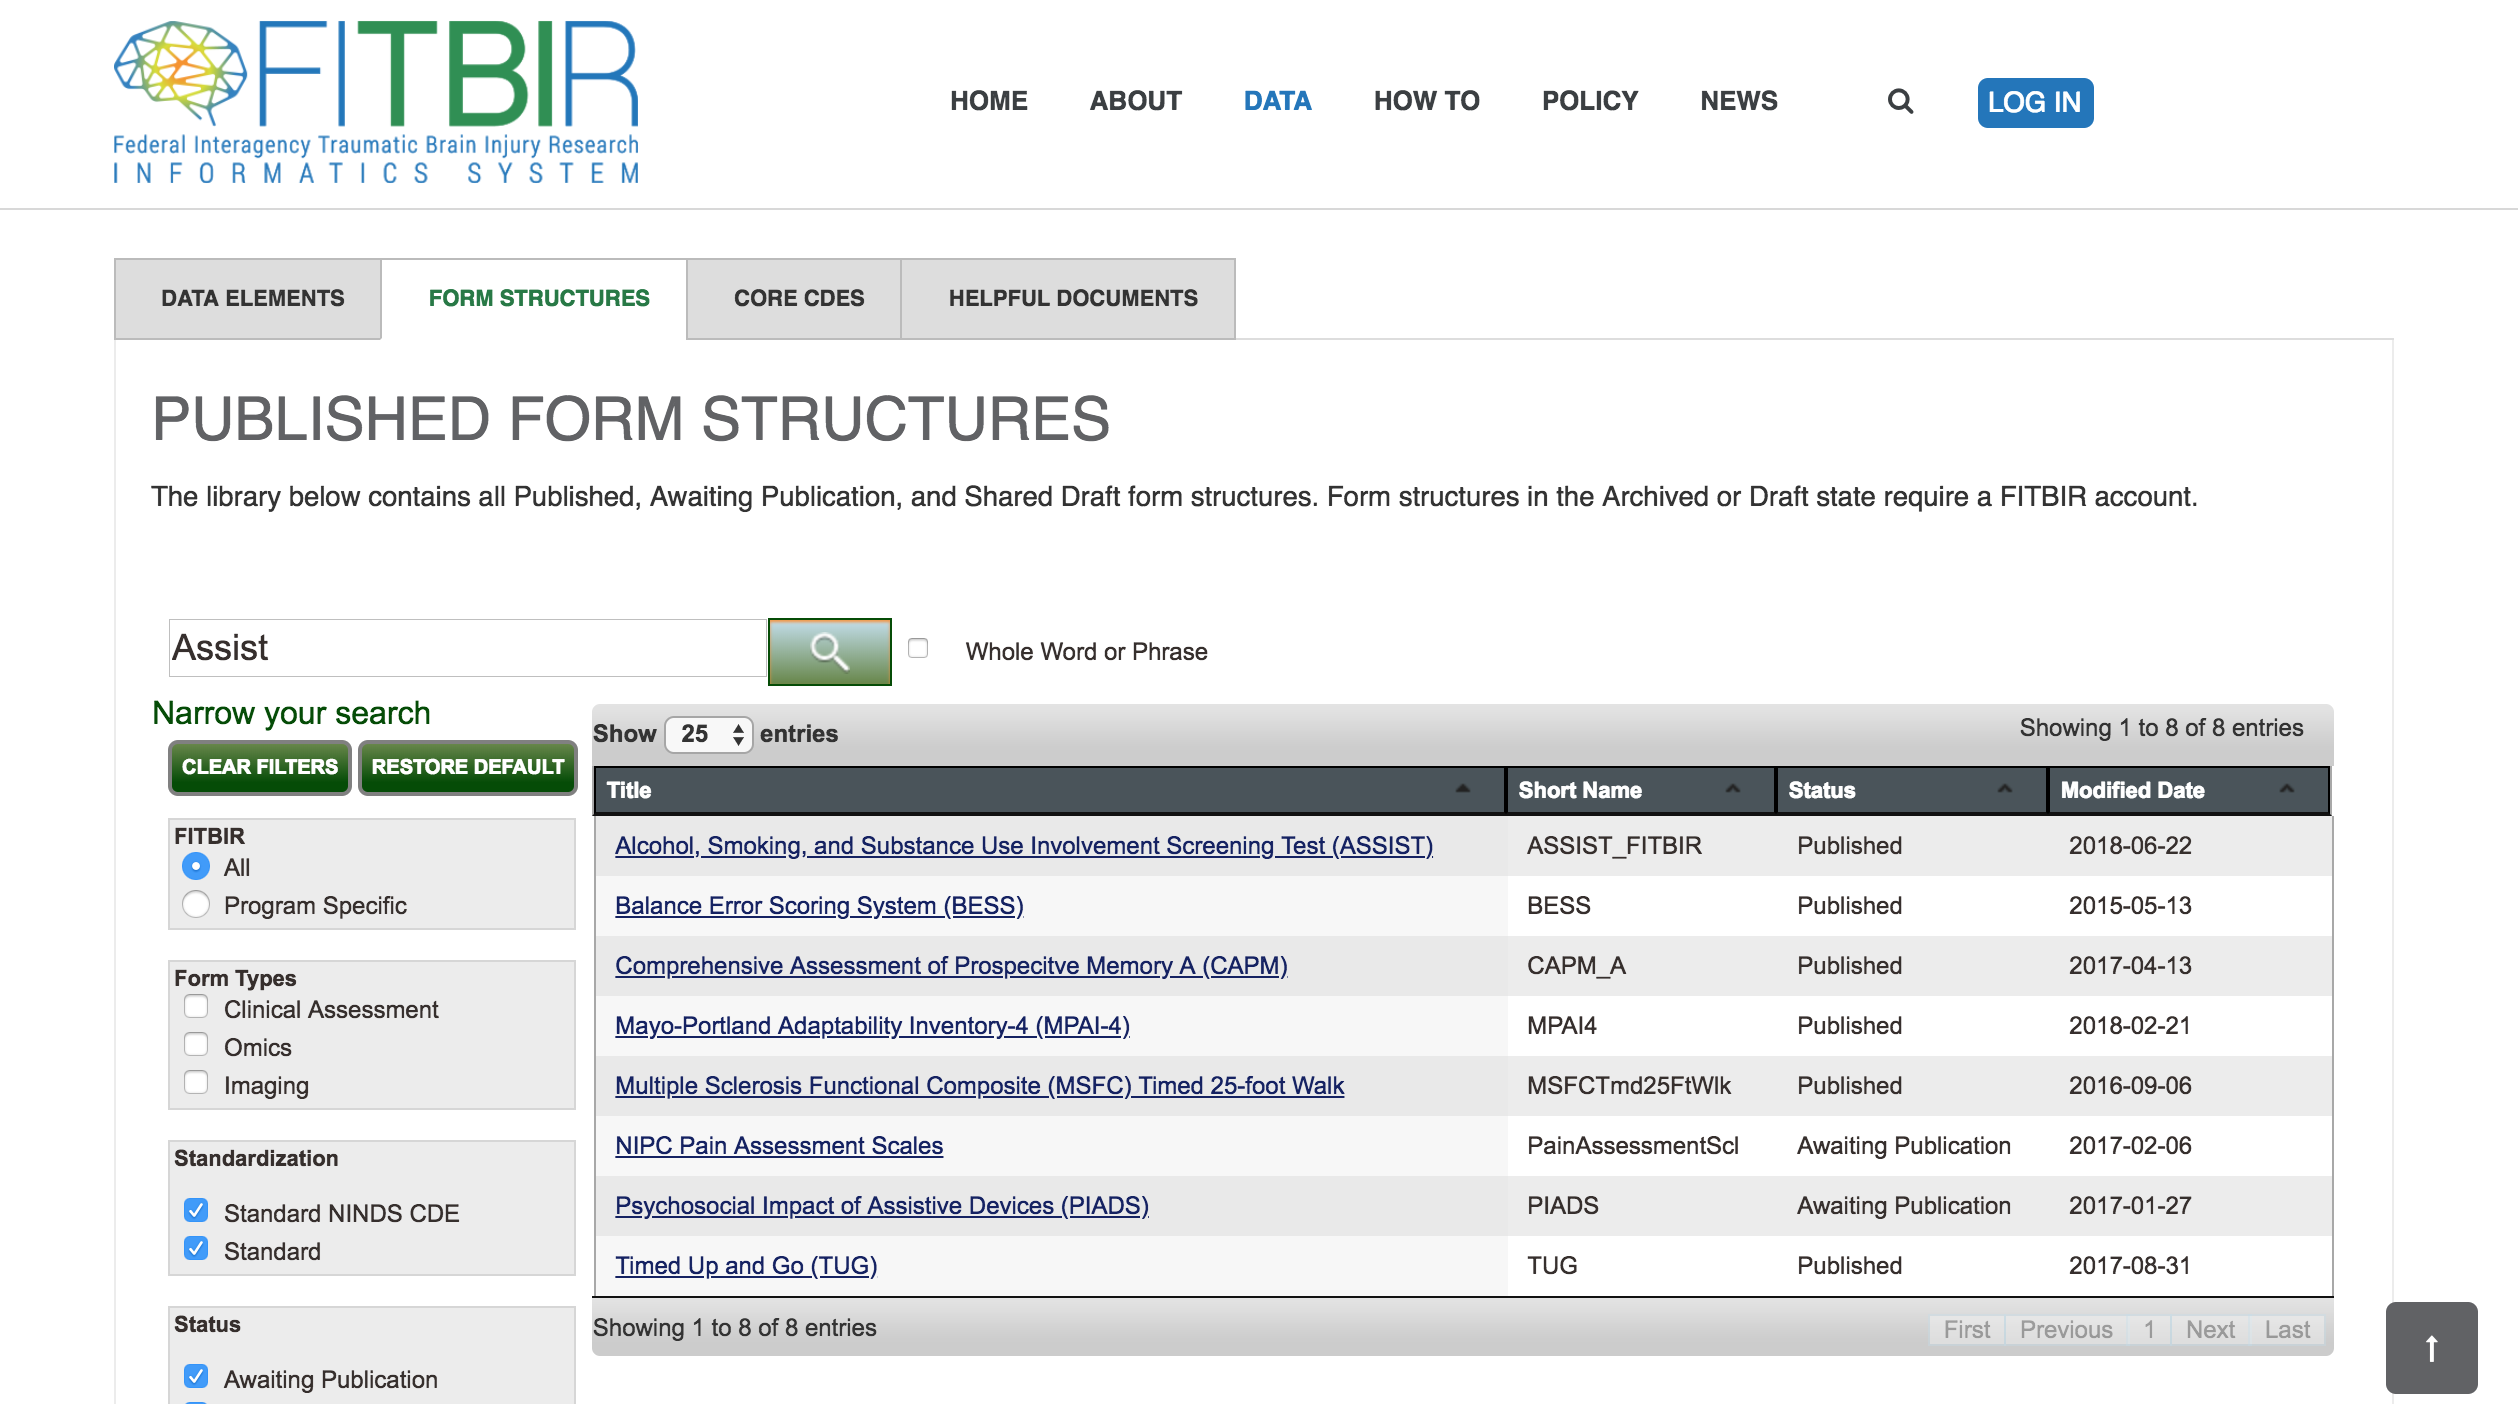Uncheck Awaiting Publication status checkbox
Image resolution: width=2518 pixels, height=1404 pixels.
pyautogui.click(x=196, y=1377)
